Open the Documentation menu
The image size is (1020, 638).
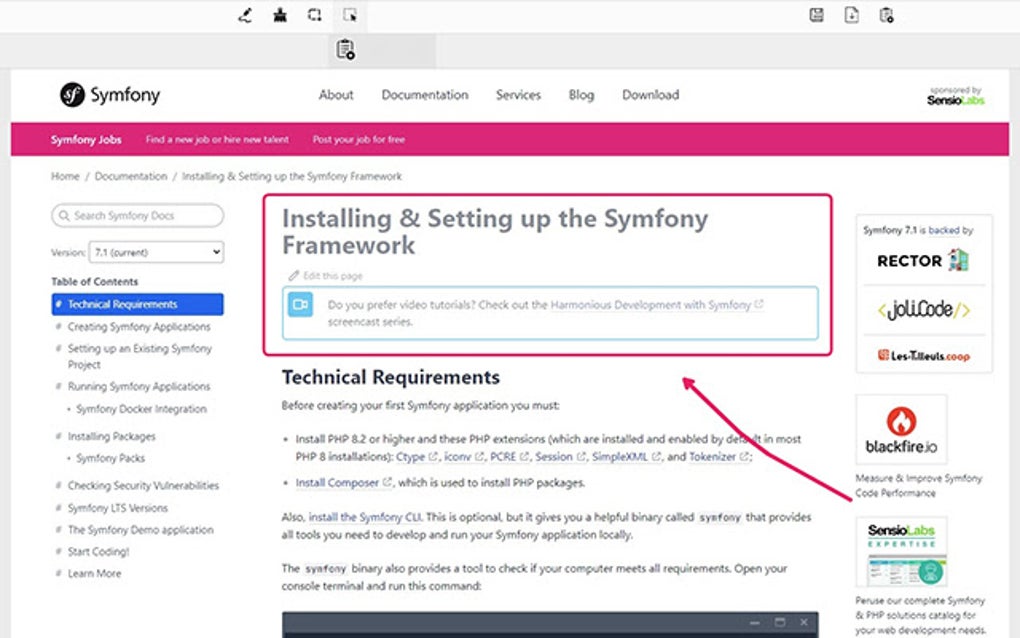pyautogui.click(x=424, y=95)
